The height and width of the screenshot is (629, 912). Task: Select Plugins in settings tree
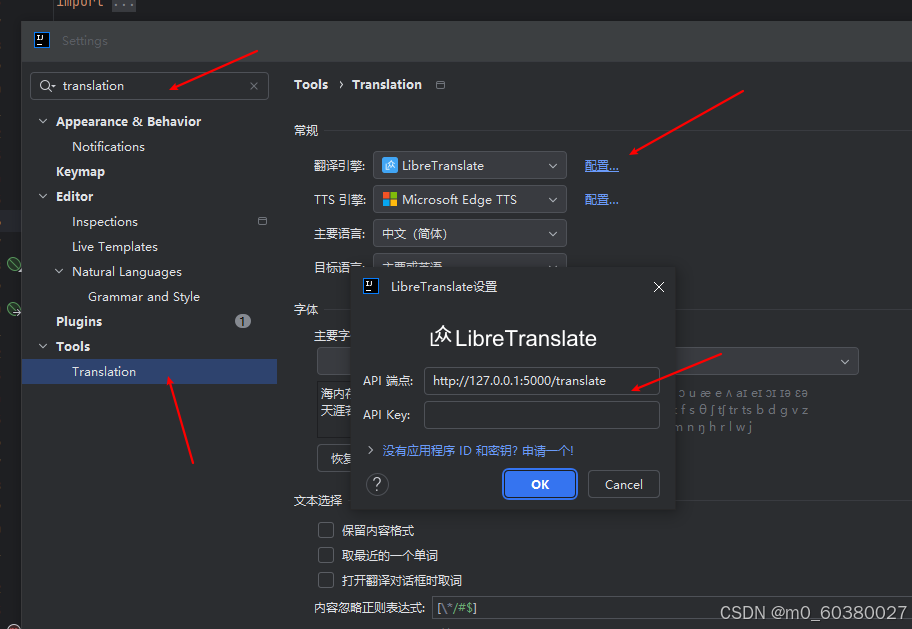(x=79, y=321)
